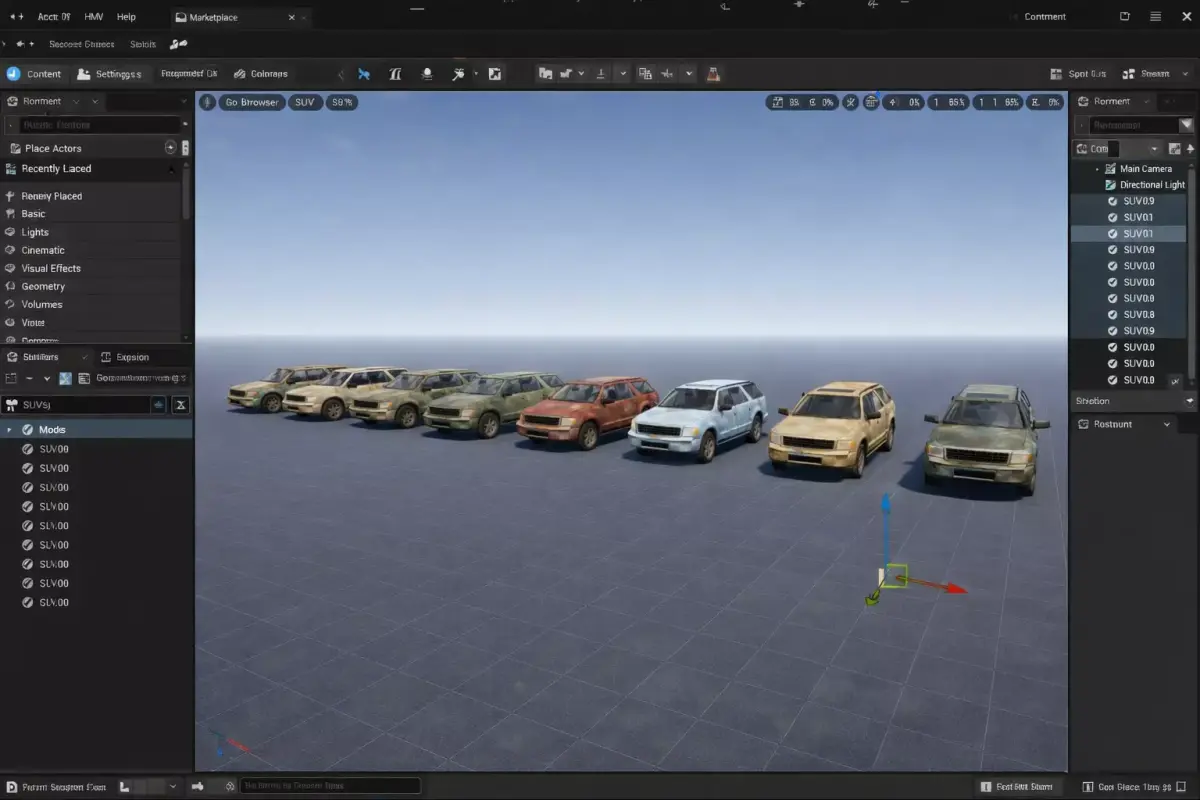This screenshot has width=1200, height=800.
Task: Close the Marketplace tab
Action: click(292, 17)
